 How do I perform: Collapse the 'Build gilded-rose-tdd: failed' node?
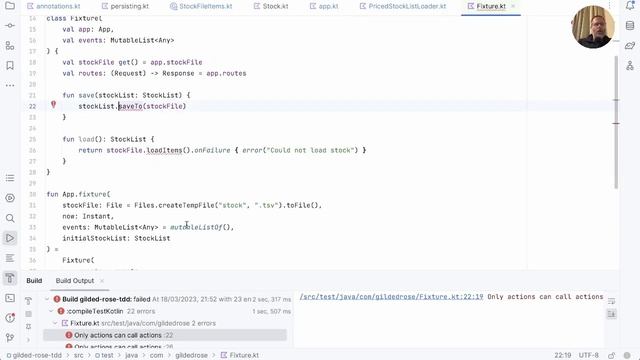click(47, 299)
